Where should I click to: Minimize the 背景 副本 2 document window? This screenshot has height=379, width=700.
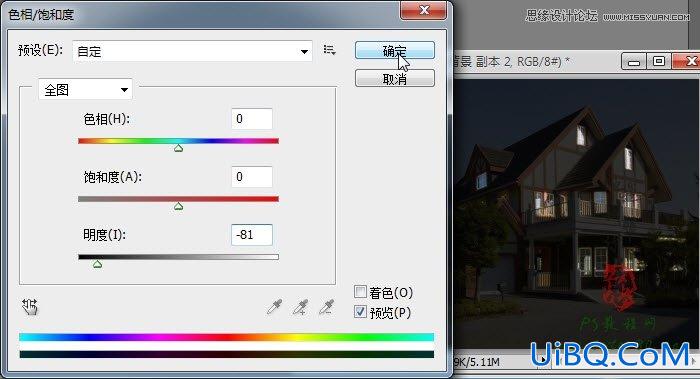click(633, 62)
